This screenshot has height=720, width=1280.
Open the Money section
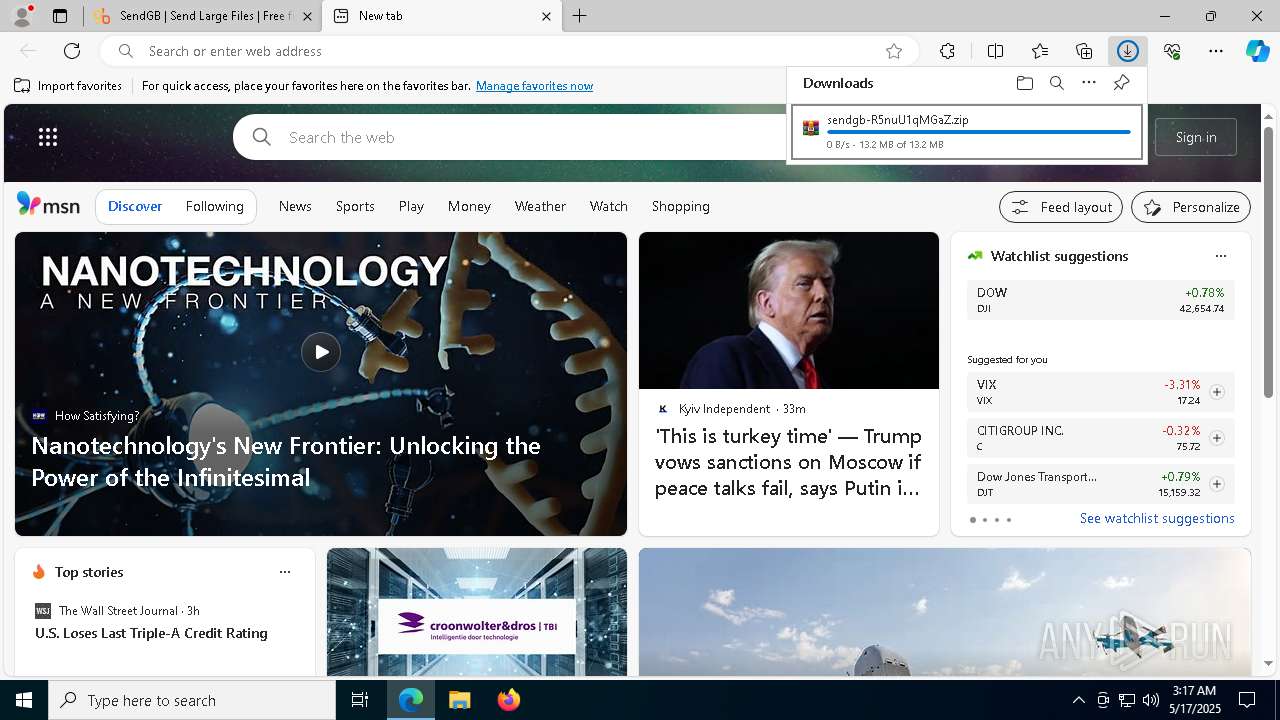[x=469, y=206]
